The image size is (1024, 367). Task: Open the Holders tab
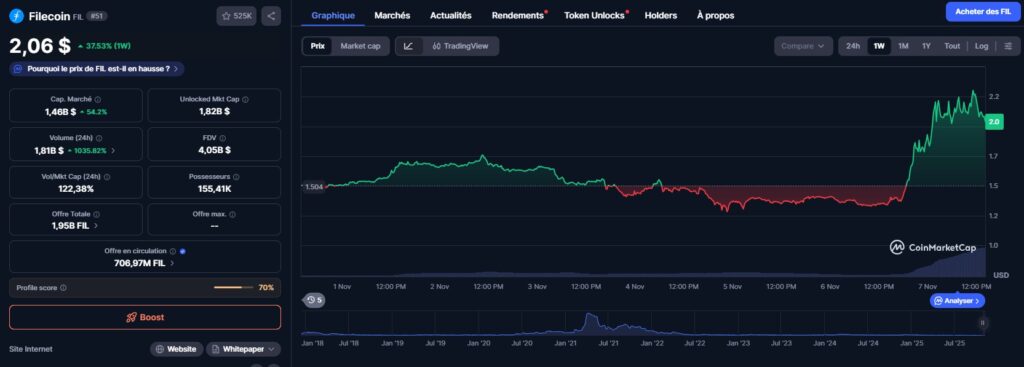coord(661,15)
